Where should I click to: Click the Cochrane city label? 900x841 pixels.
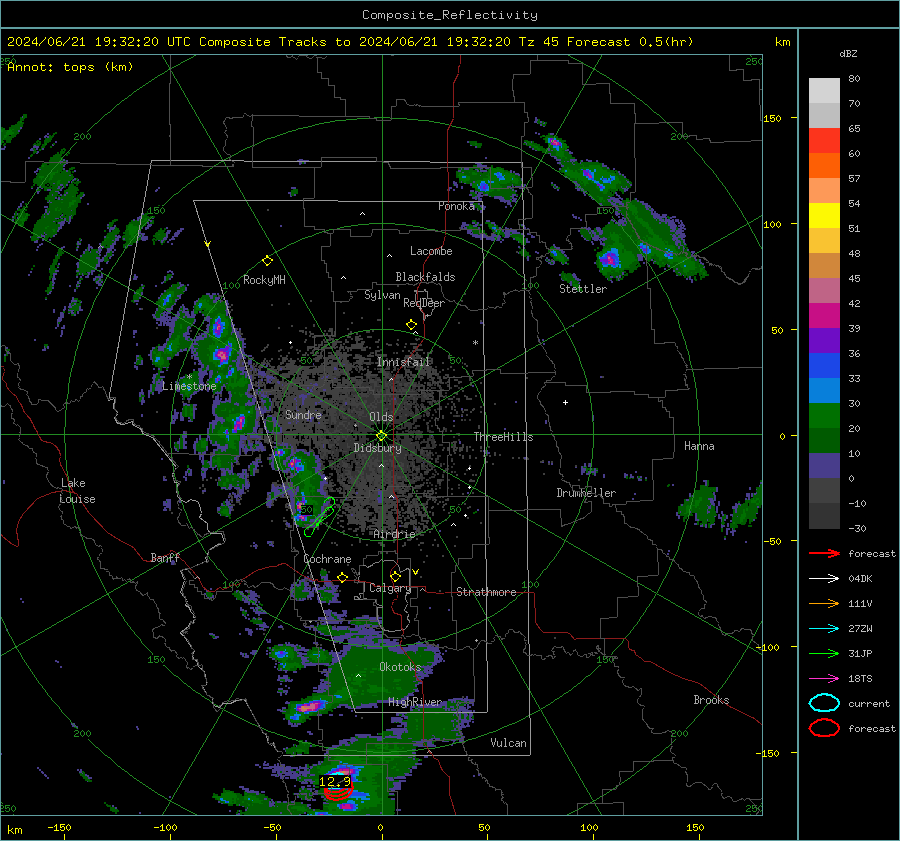[327, 559]
